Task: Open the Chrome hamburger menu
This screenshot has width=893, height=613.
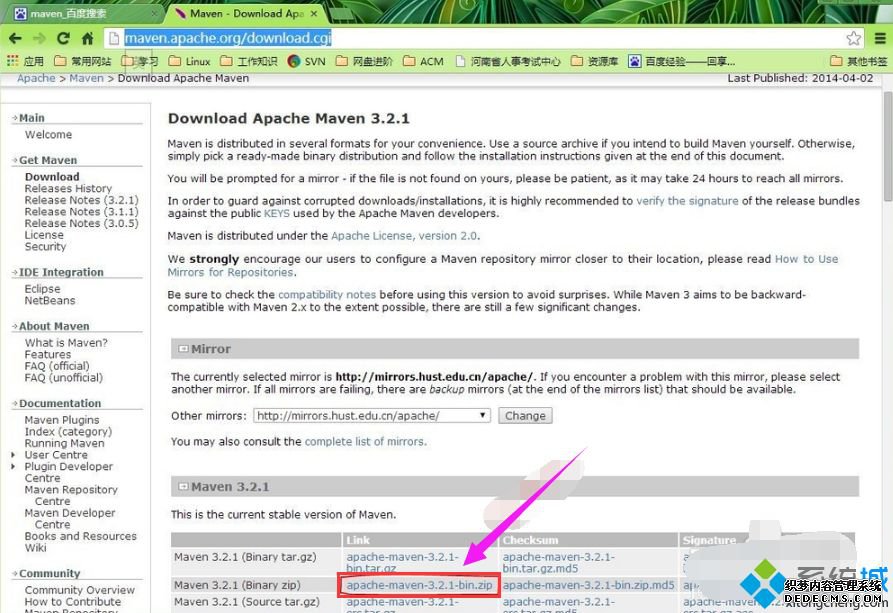Action: pos(878,38)
